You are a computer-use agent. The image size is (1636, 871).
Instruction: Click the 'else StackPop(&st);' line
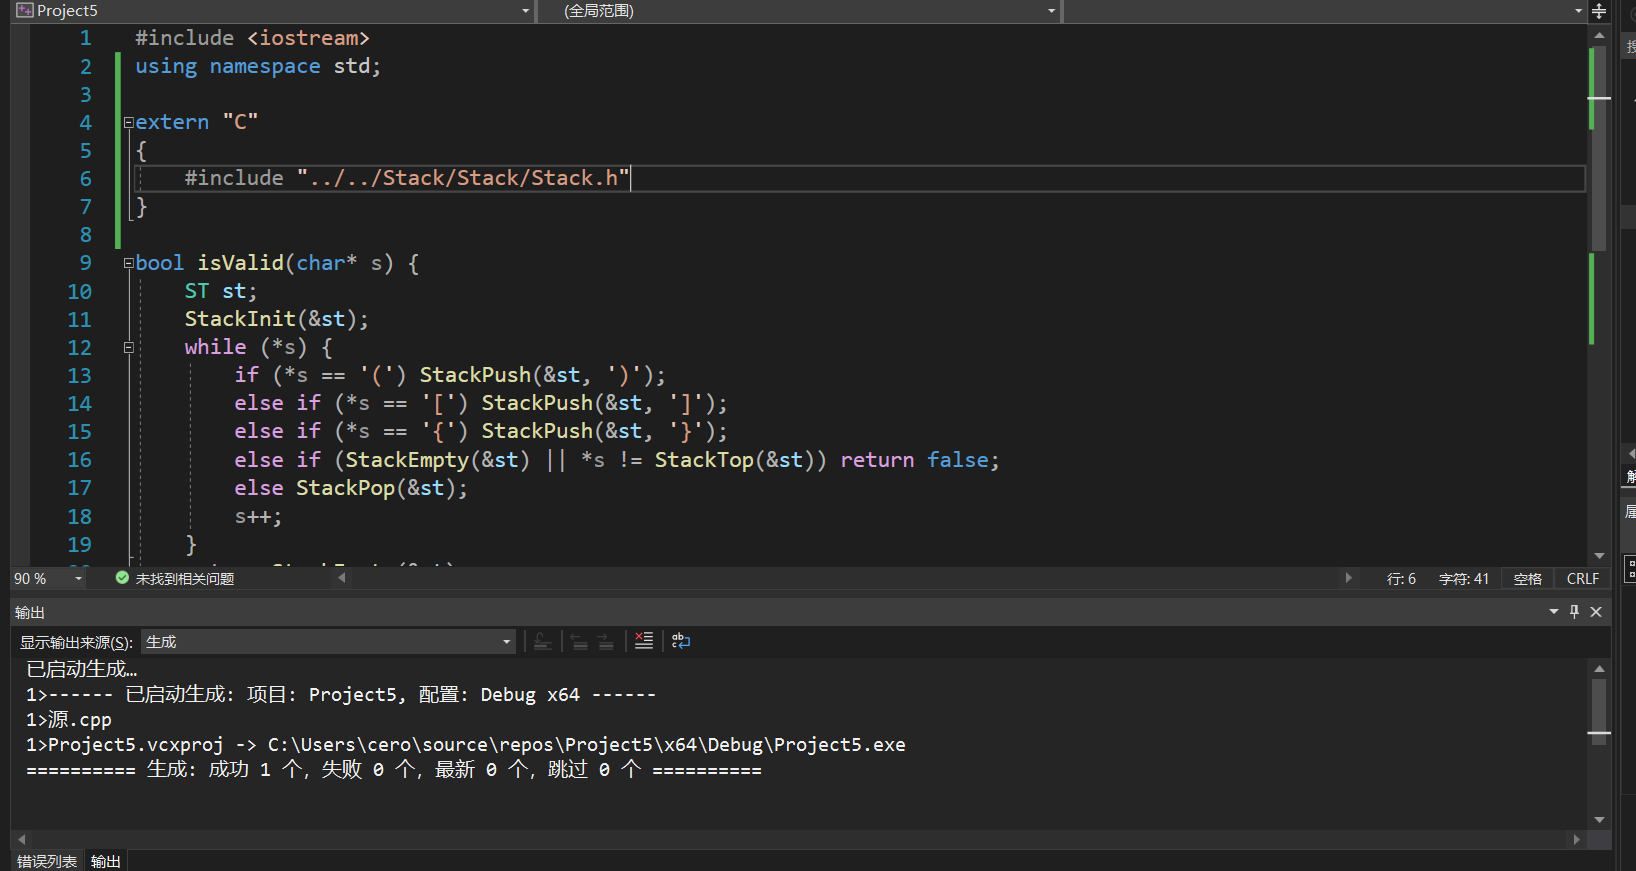[350, 488]
